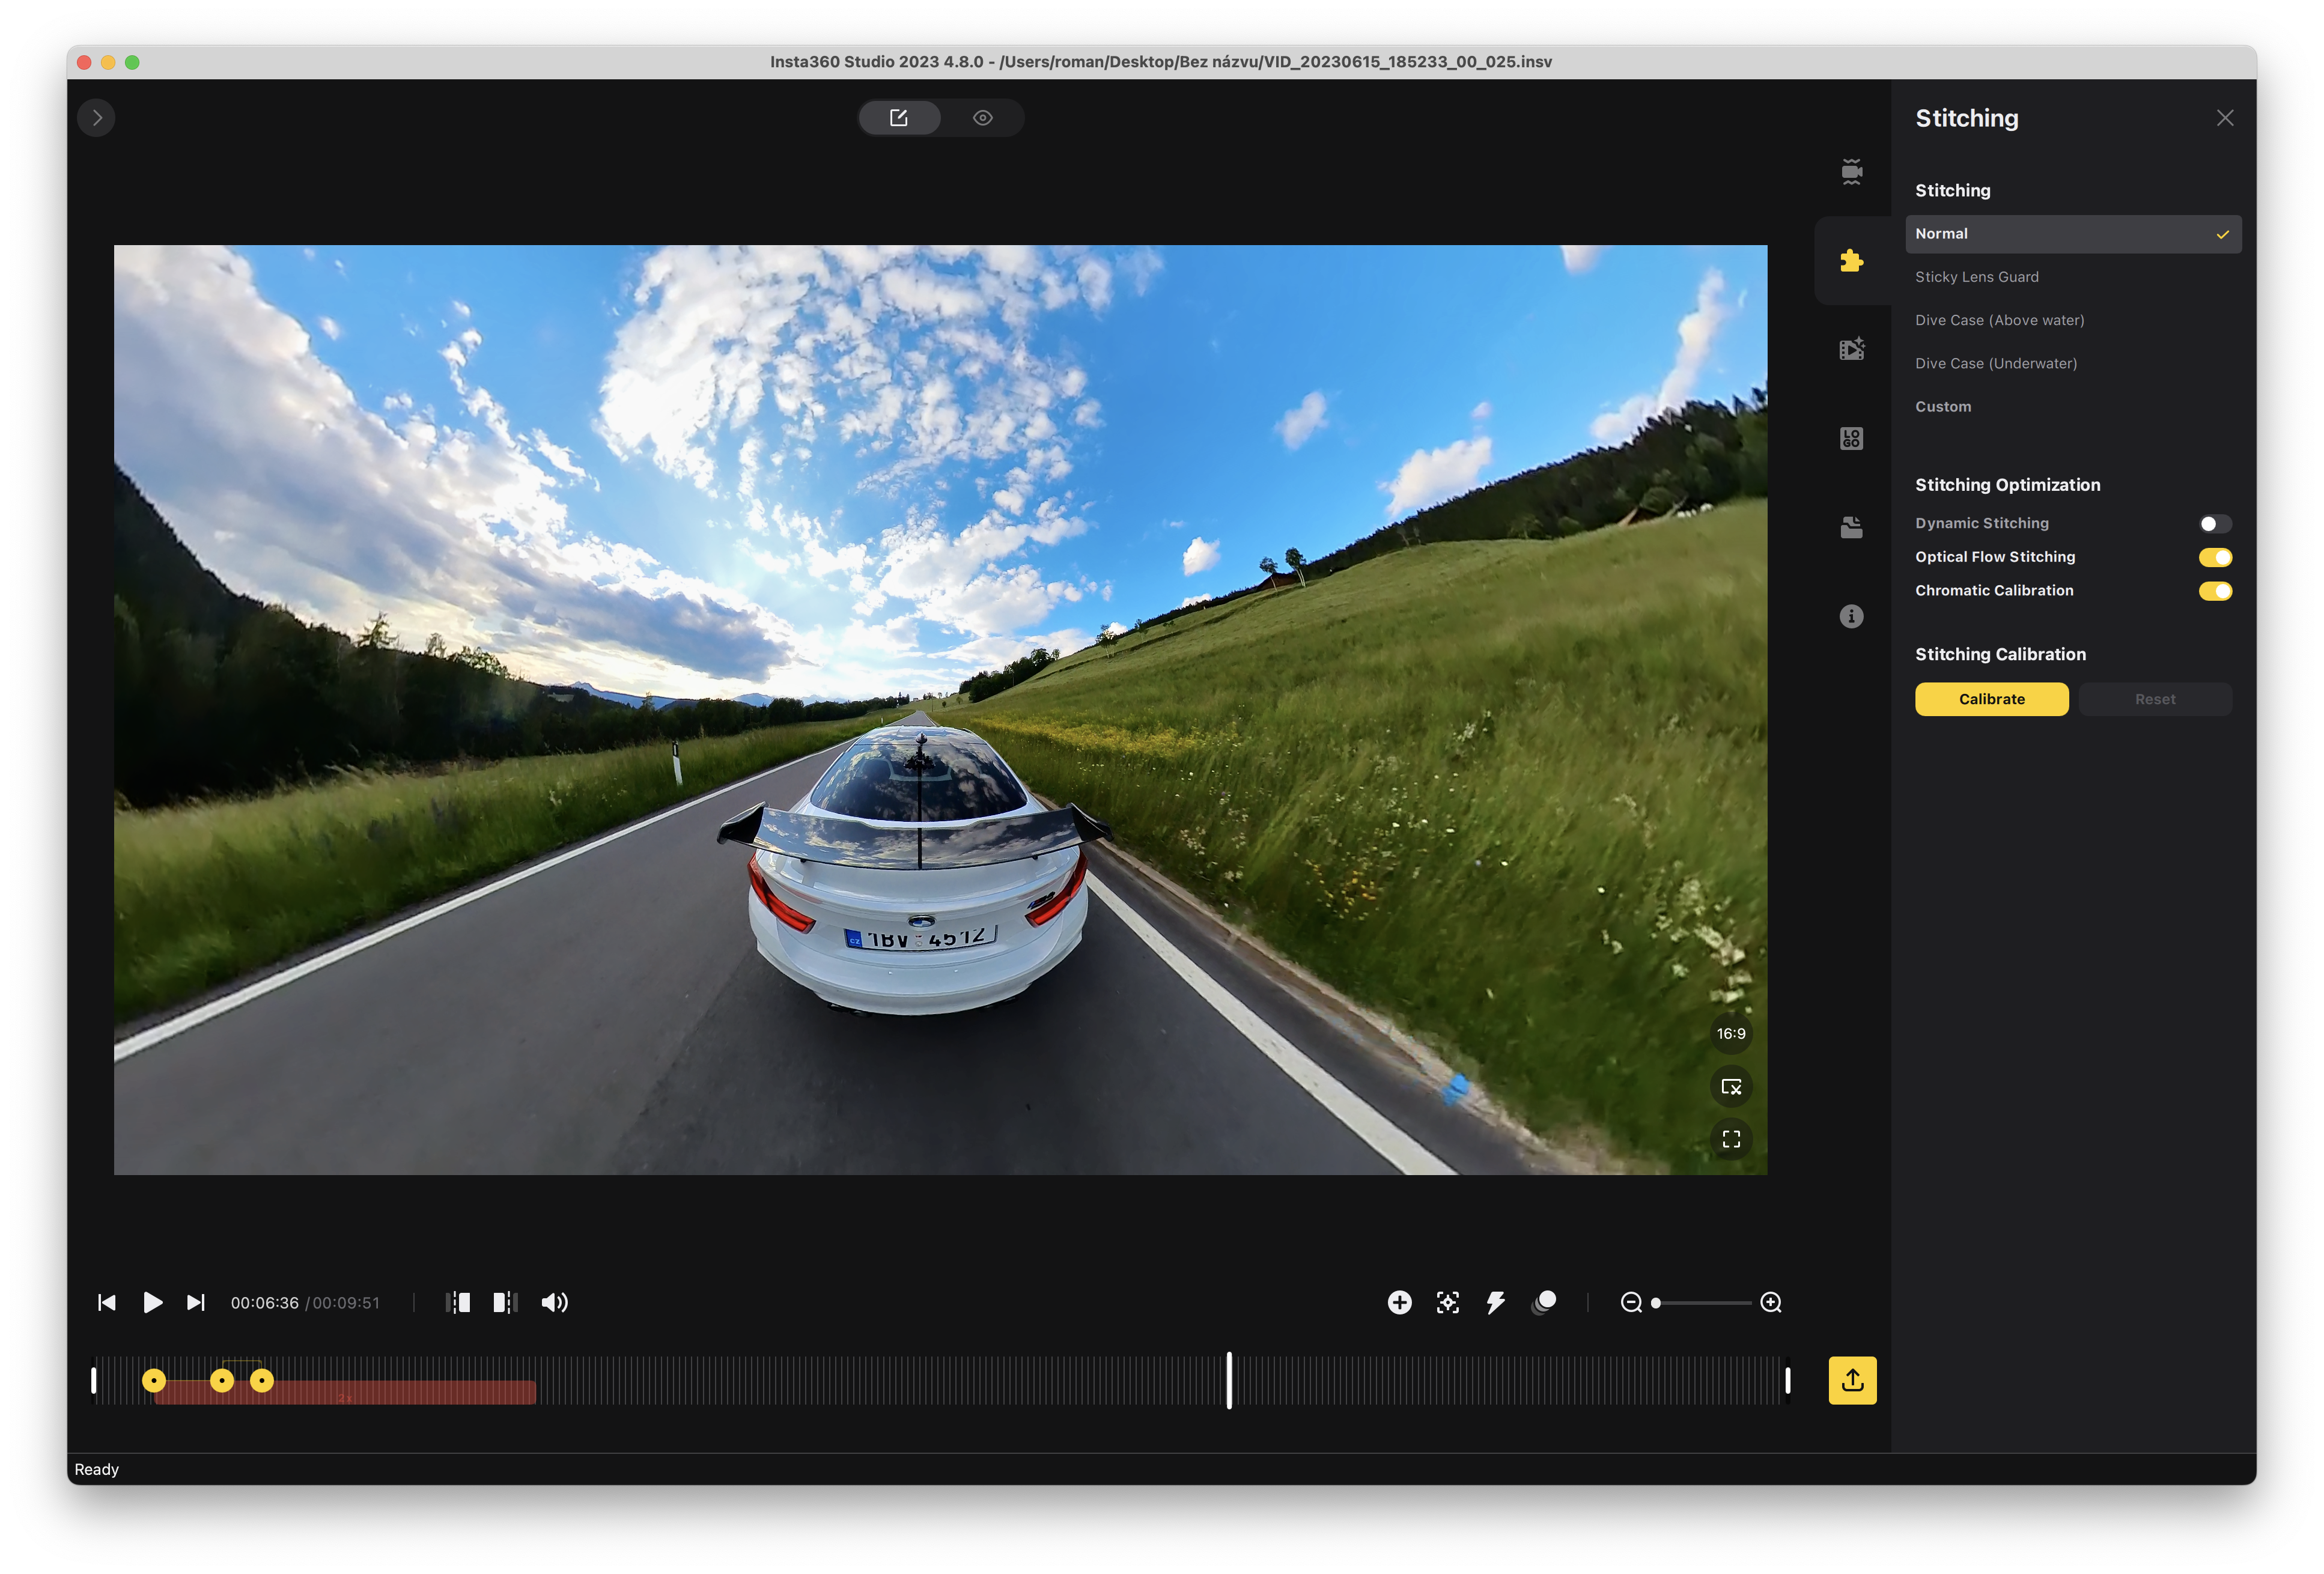Add a keyframe with the plus icon
This screenshot has height=1574, width=2324.
point(1399,1302)
